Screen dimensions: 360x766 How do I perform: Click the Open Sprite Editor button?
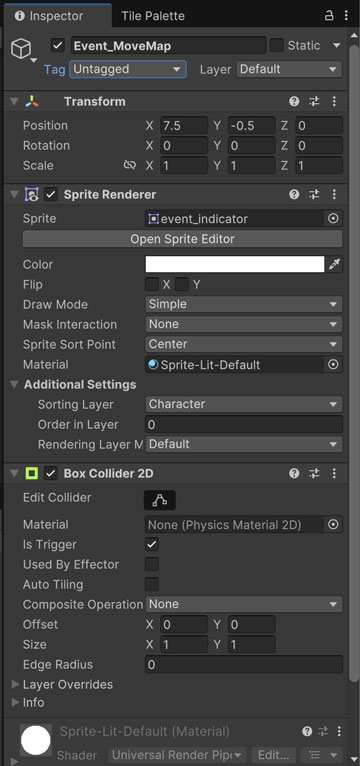tap(182, 239)
